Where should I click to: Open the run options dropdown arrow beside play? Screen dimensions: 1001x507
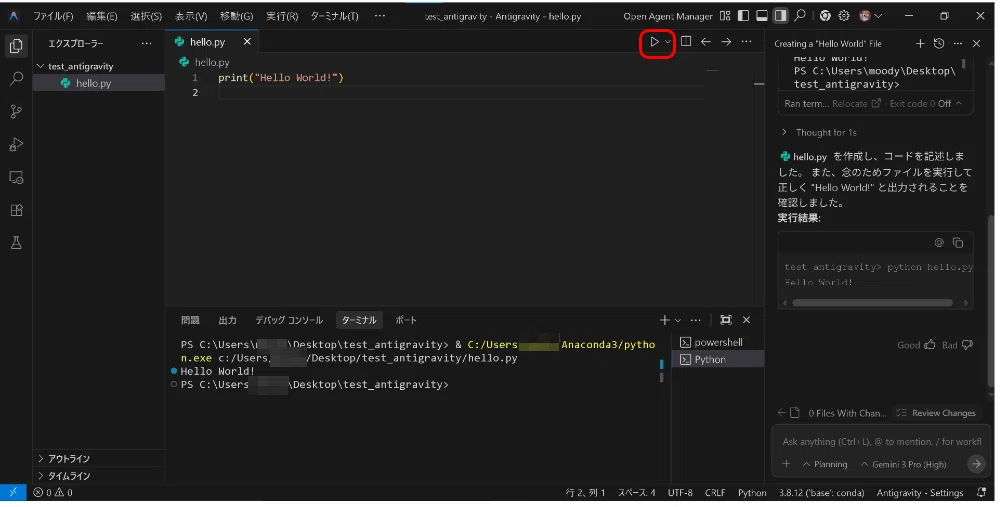click(x=668, y=42)
